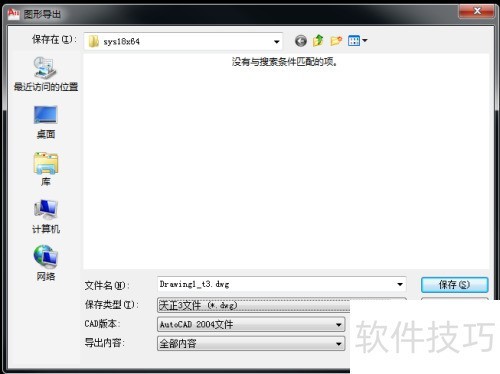Select Desktop (桌面) in sidebar
500x374 pixels.
[x=46, y=122]
